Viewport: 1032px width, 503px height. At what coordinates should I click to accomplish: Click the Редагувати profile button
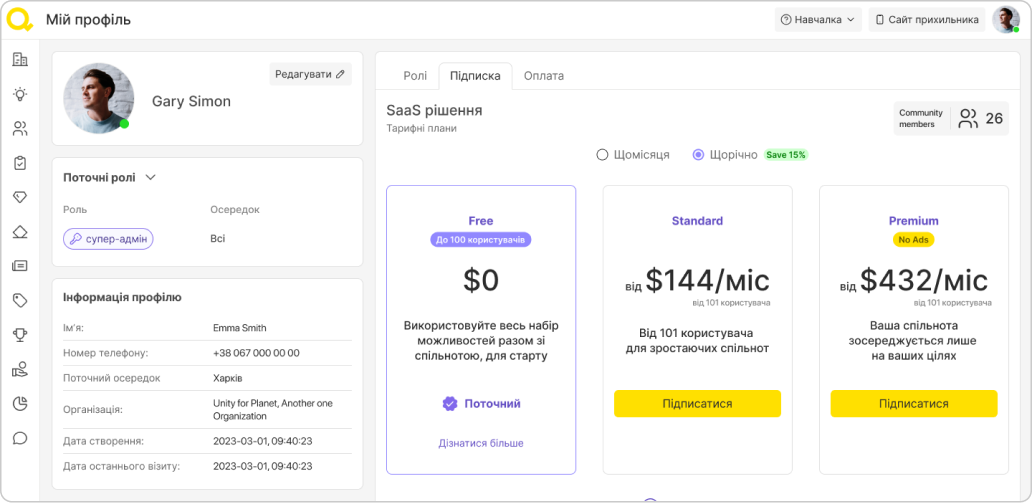310,74
